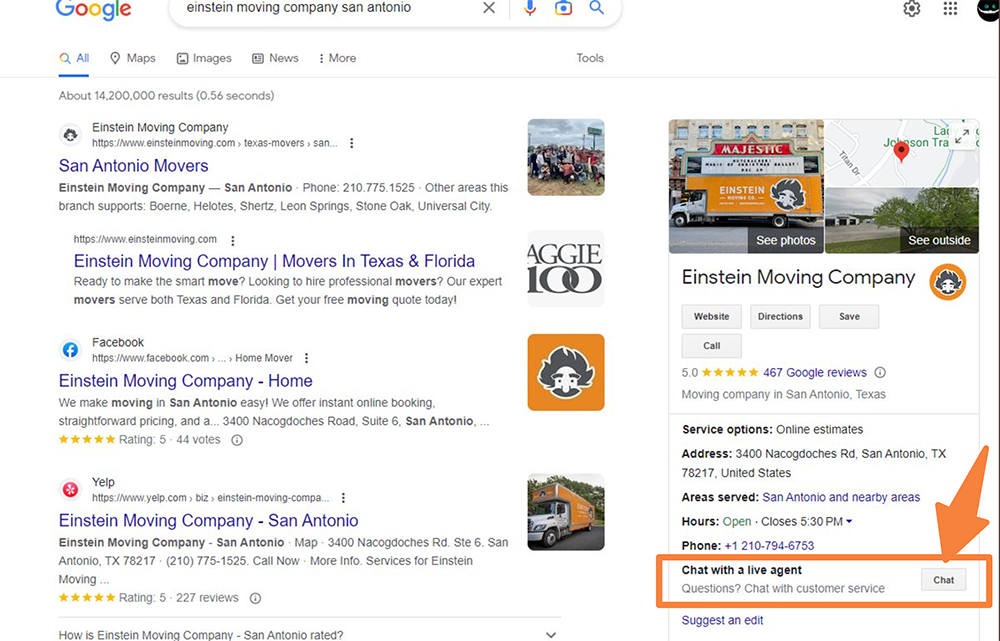
Task: Go to the Google logo homepage
Action: point(94,9)
